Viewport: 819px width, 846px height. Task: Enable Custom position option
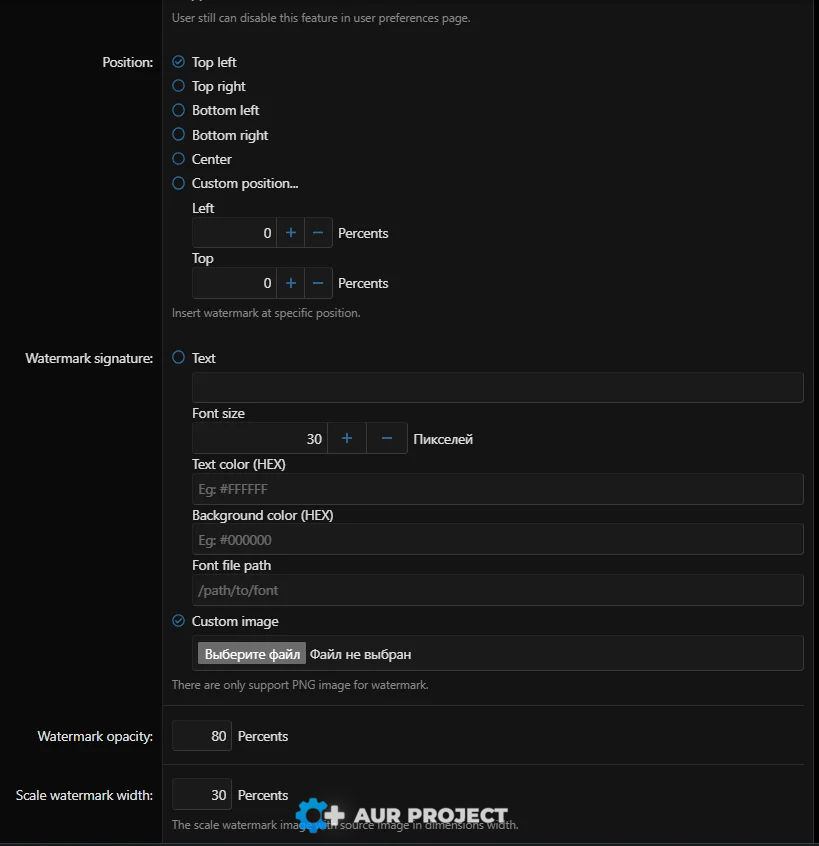click(x=179, y=183)
